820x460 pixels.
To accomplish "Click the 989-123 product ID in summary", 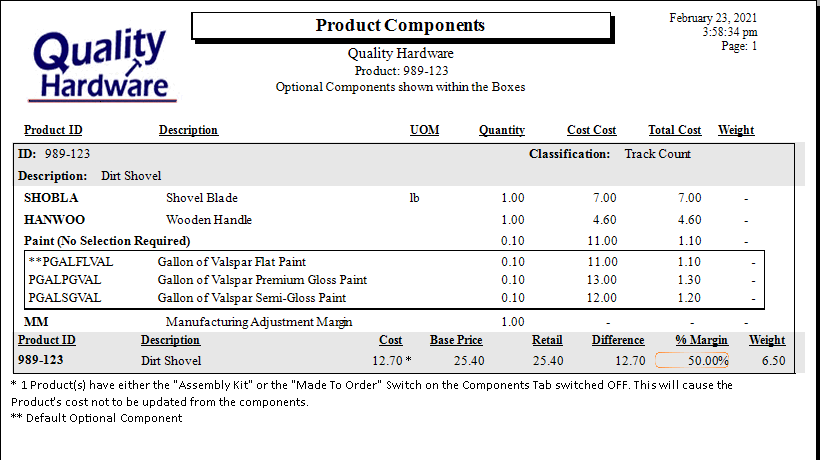I will (40, 360).
